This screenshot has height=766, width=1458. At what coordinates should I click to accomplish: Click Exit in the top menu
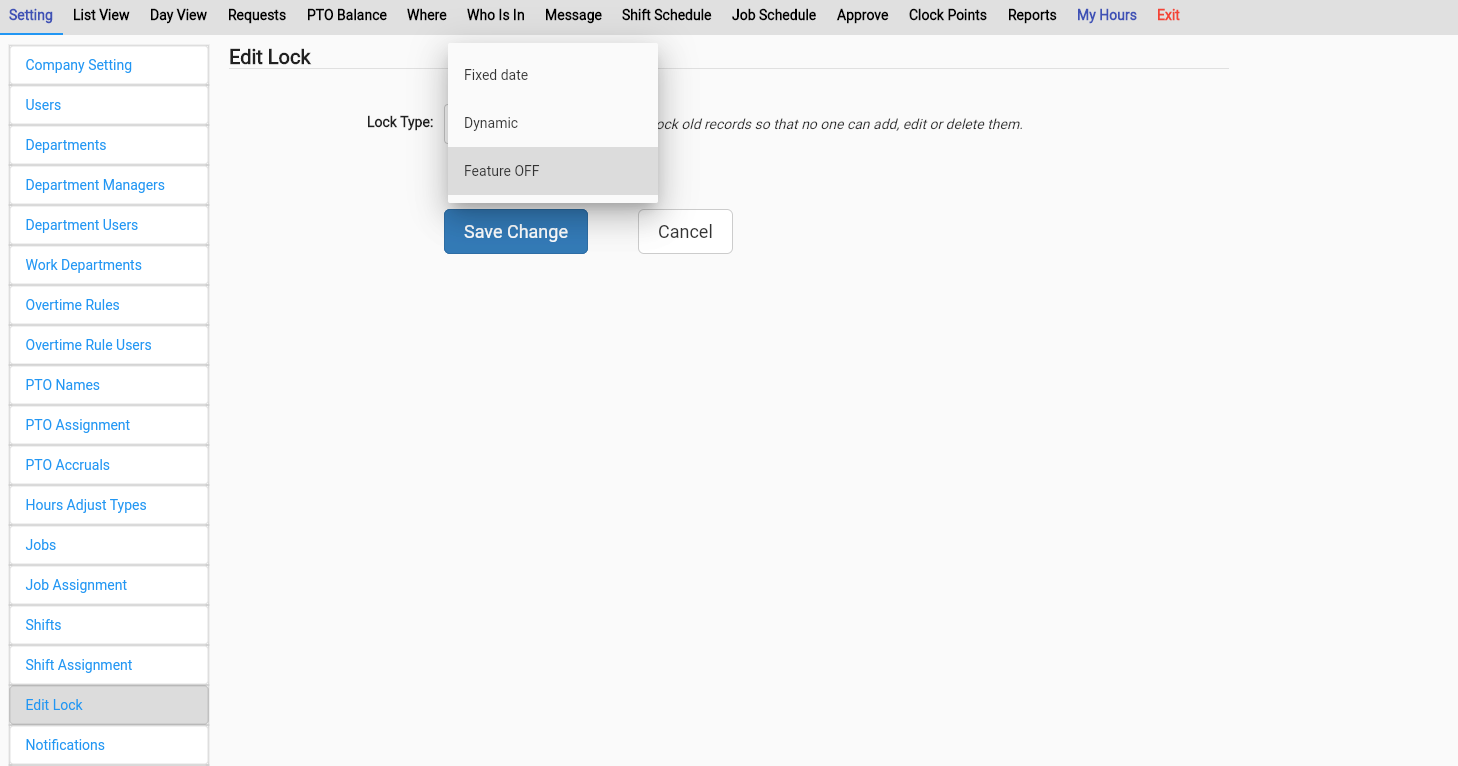pyautogui.click(x=1168, y=15)
